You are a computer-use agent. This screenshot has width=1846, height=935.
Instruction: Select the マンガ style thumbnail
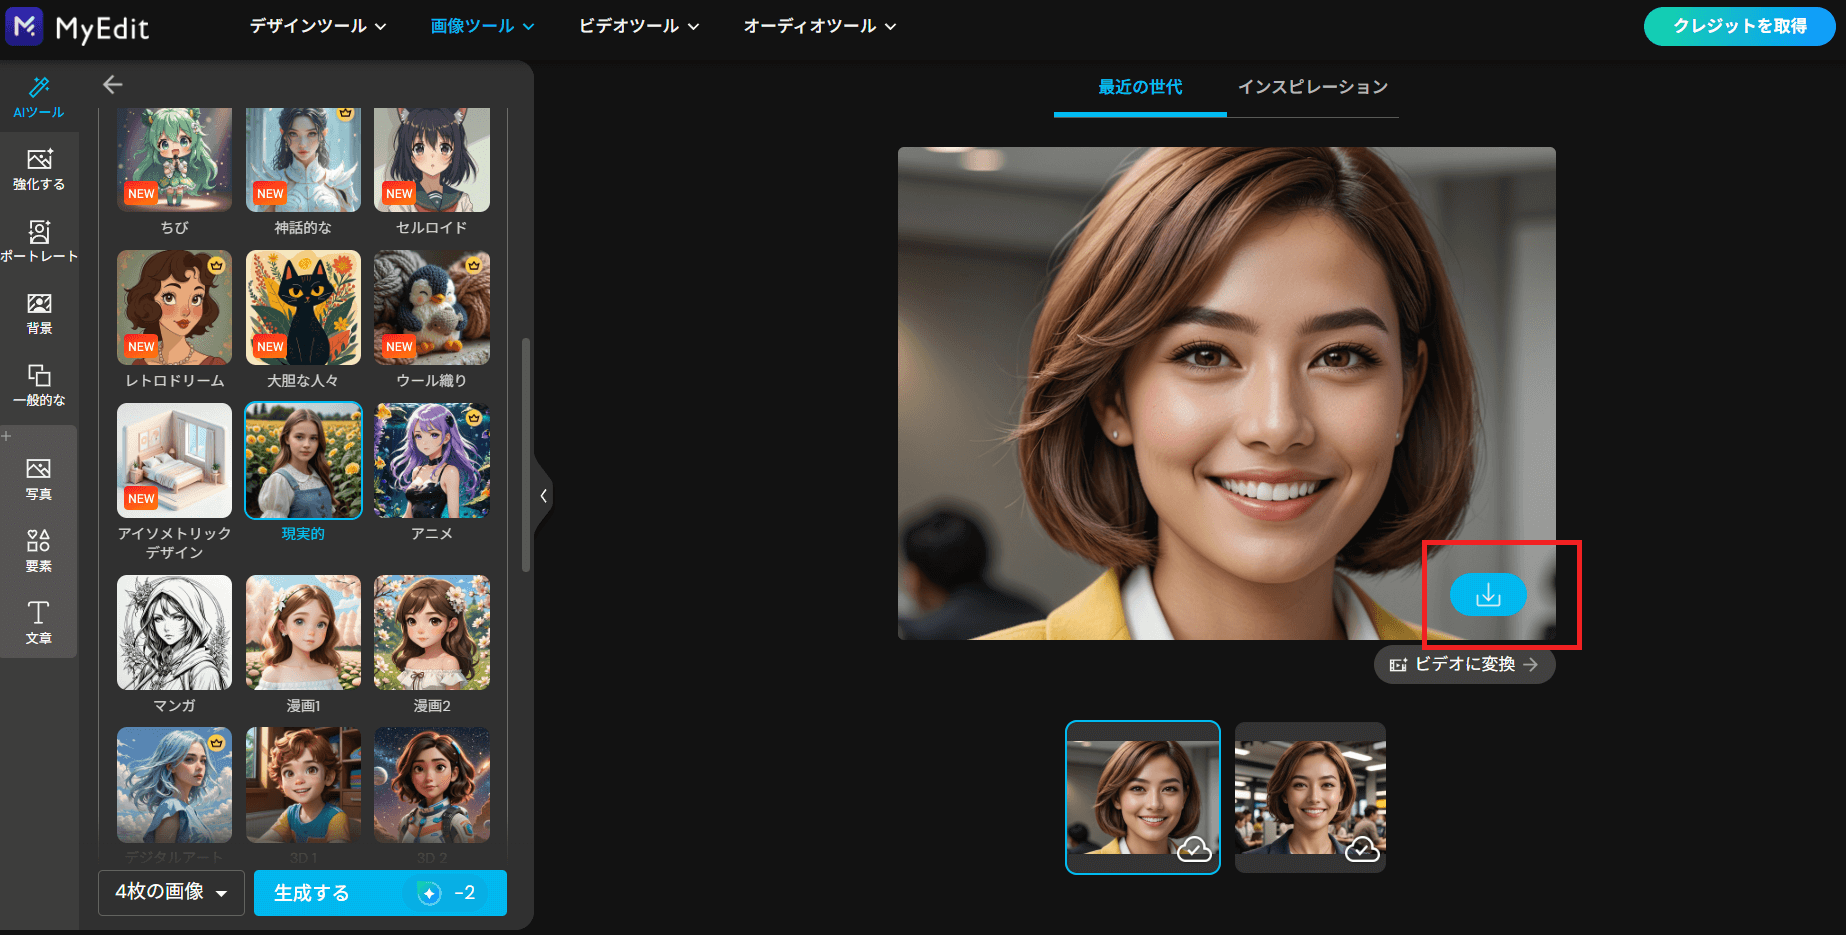pos(173,632)
